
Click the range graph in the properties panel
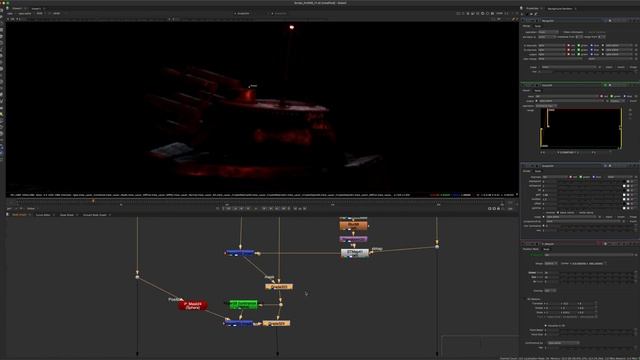tap(581, 128)
